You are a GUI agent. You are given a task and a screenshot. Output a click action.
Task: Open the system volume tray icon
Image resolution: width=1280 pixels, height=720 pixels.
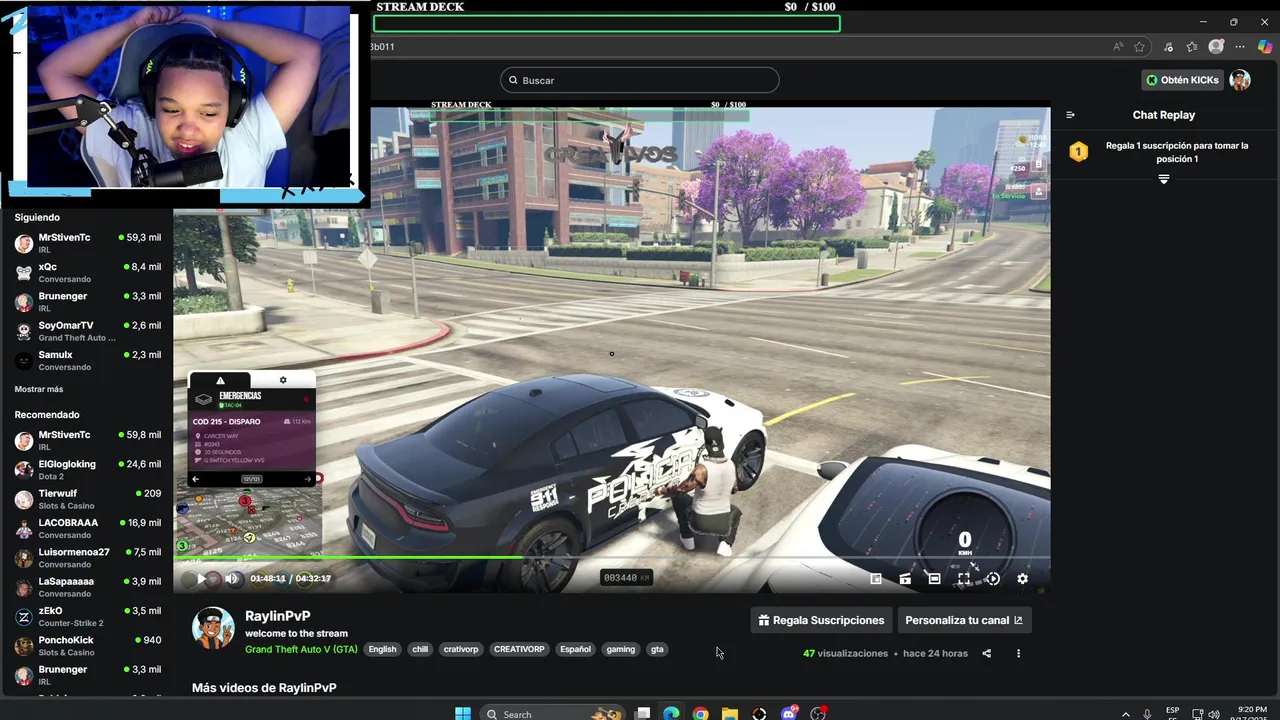[1214, 713]
